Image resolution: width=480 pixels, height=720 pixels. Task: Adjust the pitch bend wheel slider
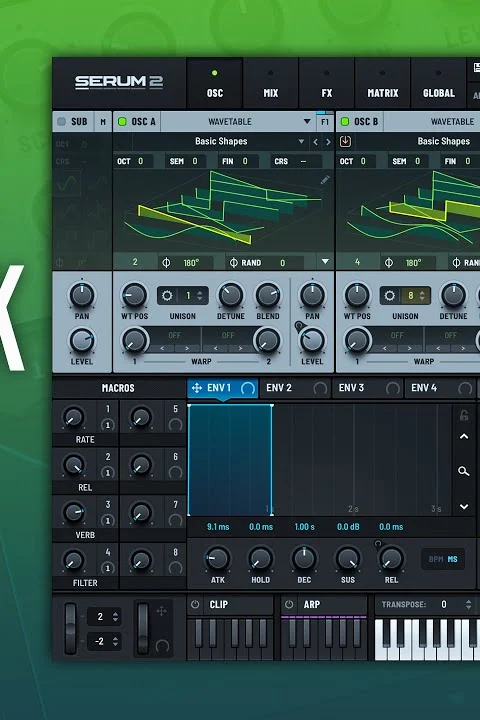tap(71, 629)
